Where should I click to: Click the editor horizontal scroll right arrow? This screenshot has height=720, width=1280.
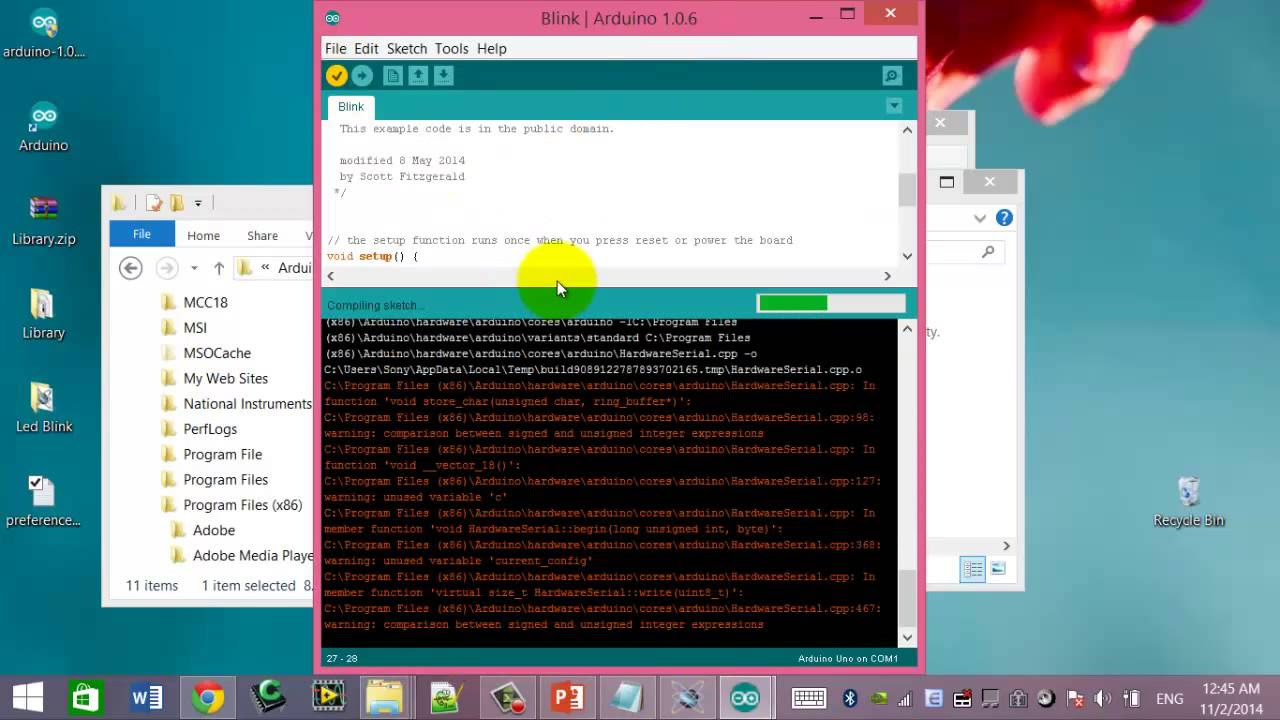pos(887,276)
